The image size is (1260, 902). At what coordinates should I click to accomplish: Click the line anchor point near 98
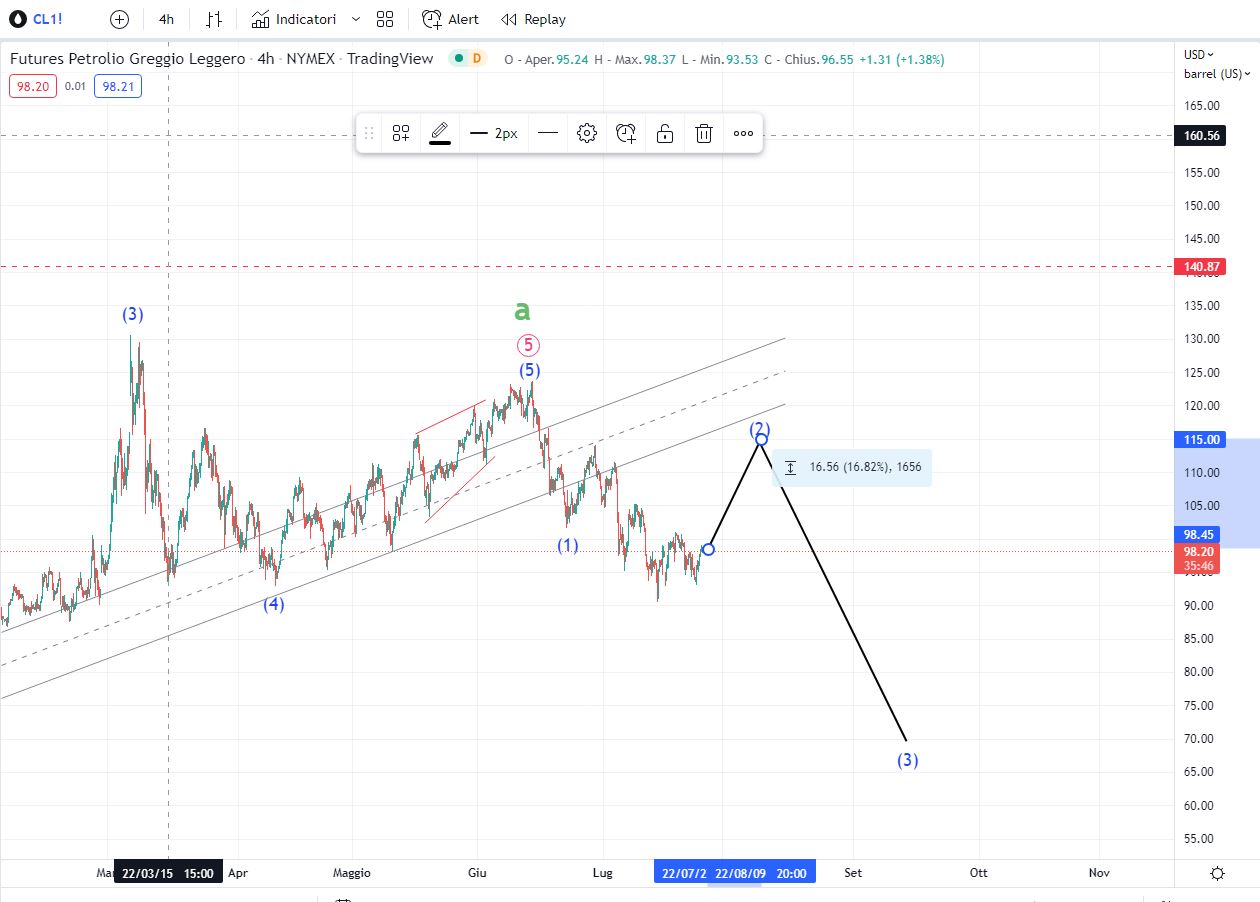(709, 549)
